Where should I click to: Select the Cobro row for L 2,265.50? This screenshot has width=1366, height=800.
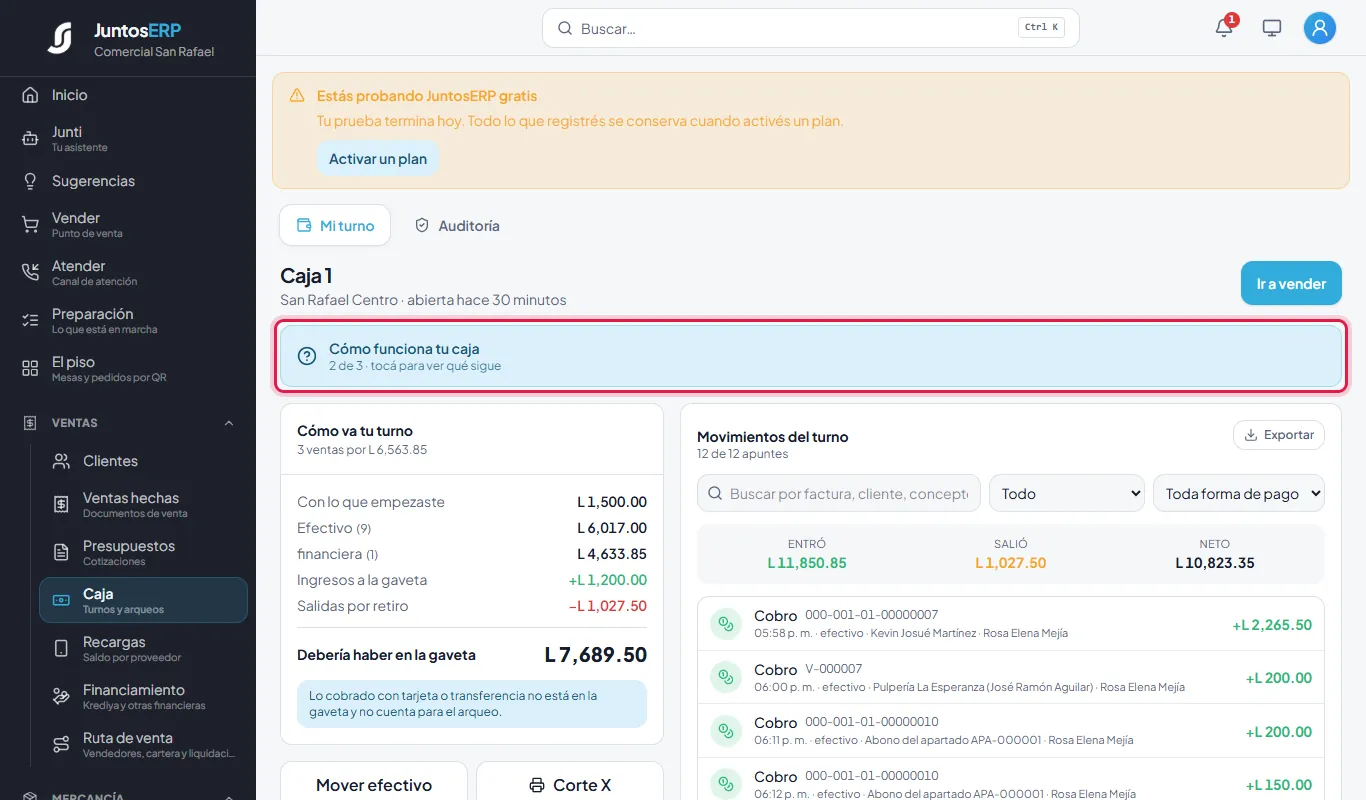(1011, 624)
